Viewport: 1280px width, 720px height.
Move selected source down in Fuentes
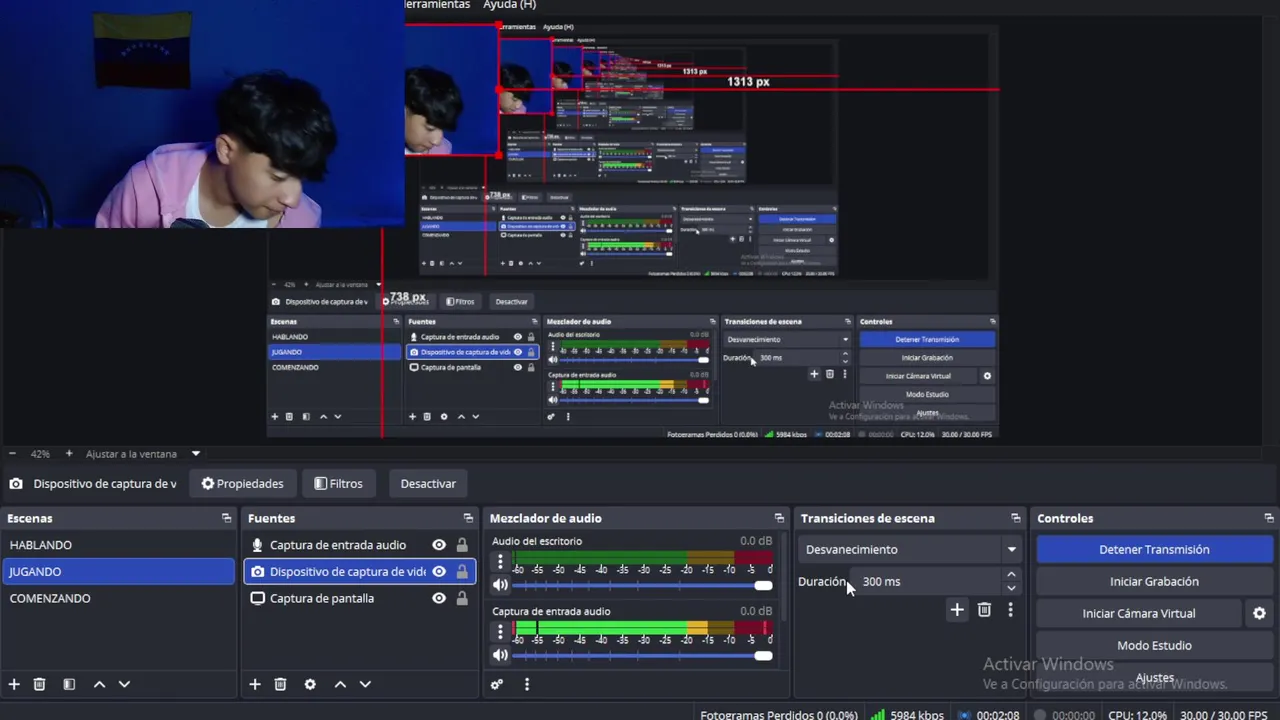(365, 684)
